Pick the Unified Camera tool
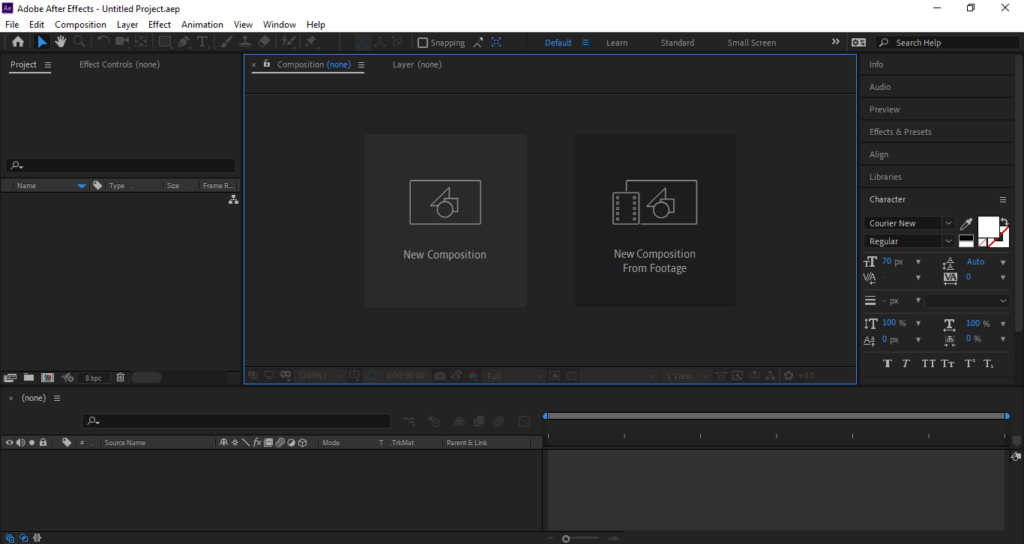Image resolution: width=1024 pixels, height=544 pixels. click(122, 42)
